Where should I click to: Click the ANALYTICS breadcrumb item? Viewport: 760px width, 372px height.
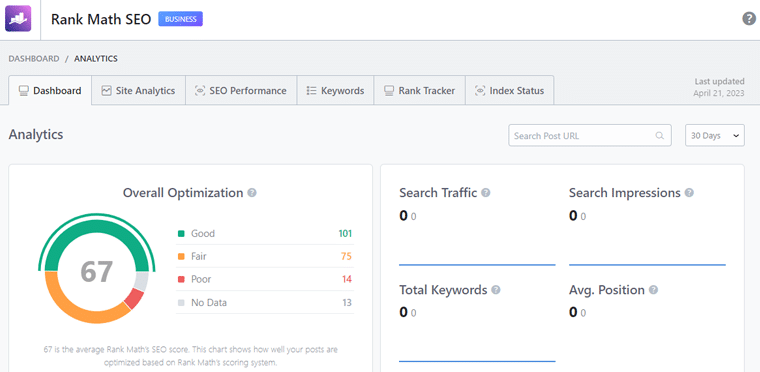pos(95,59)
